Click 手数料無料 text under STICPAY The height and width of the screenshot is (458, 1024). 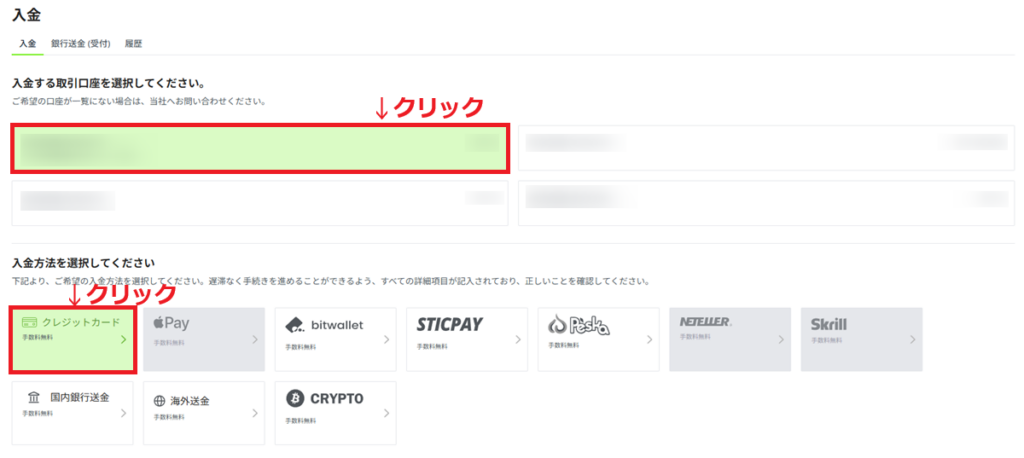coord(432,346)
